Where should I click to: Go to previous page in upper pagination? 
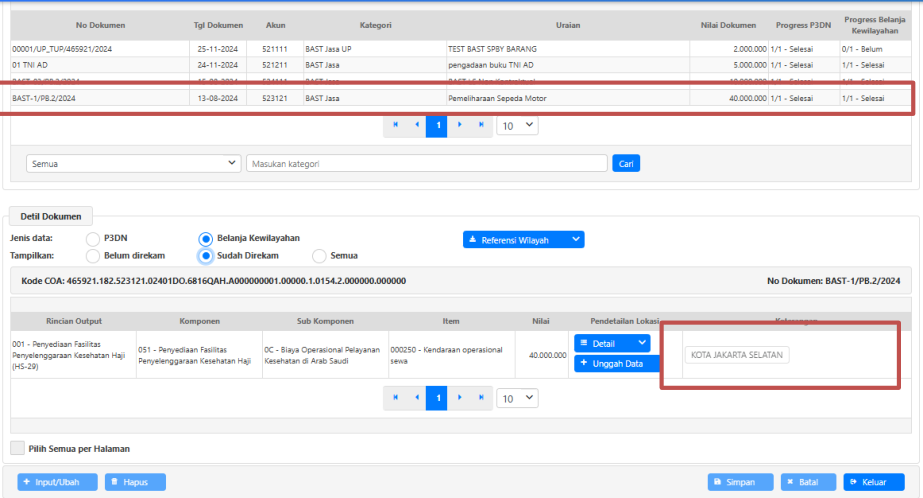tap(416, 125)
